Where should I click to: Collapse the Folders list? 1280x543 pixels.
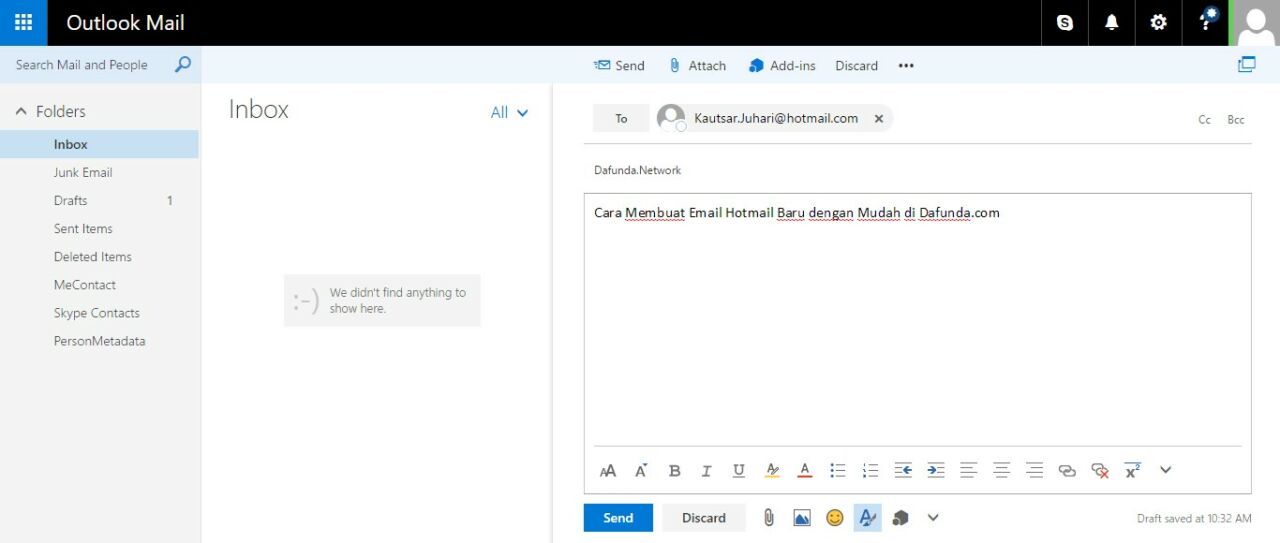pos(21,112)
